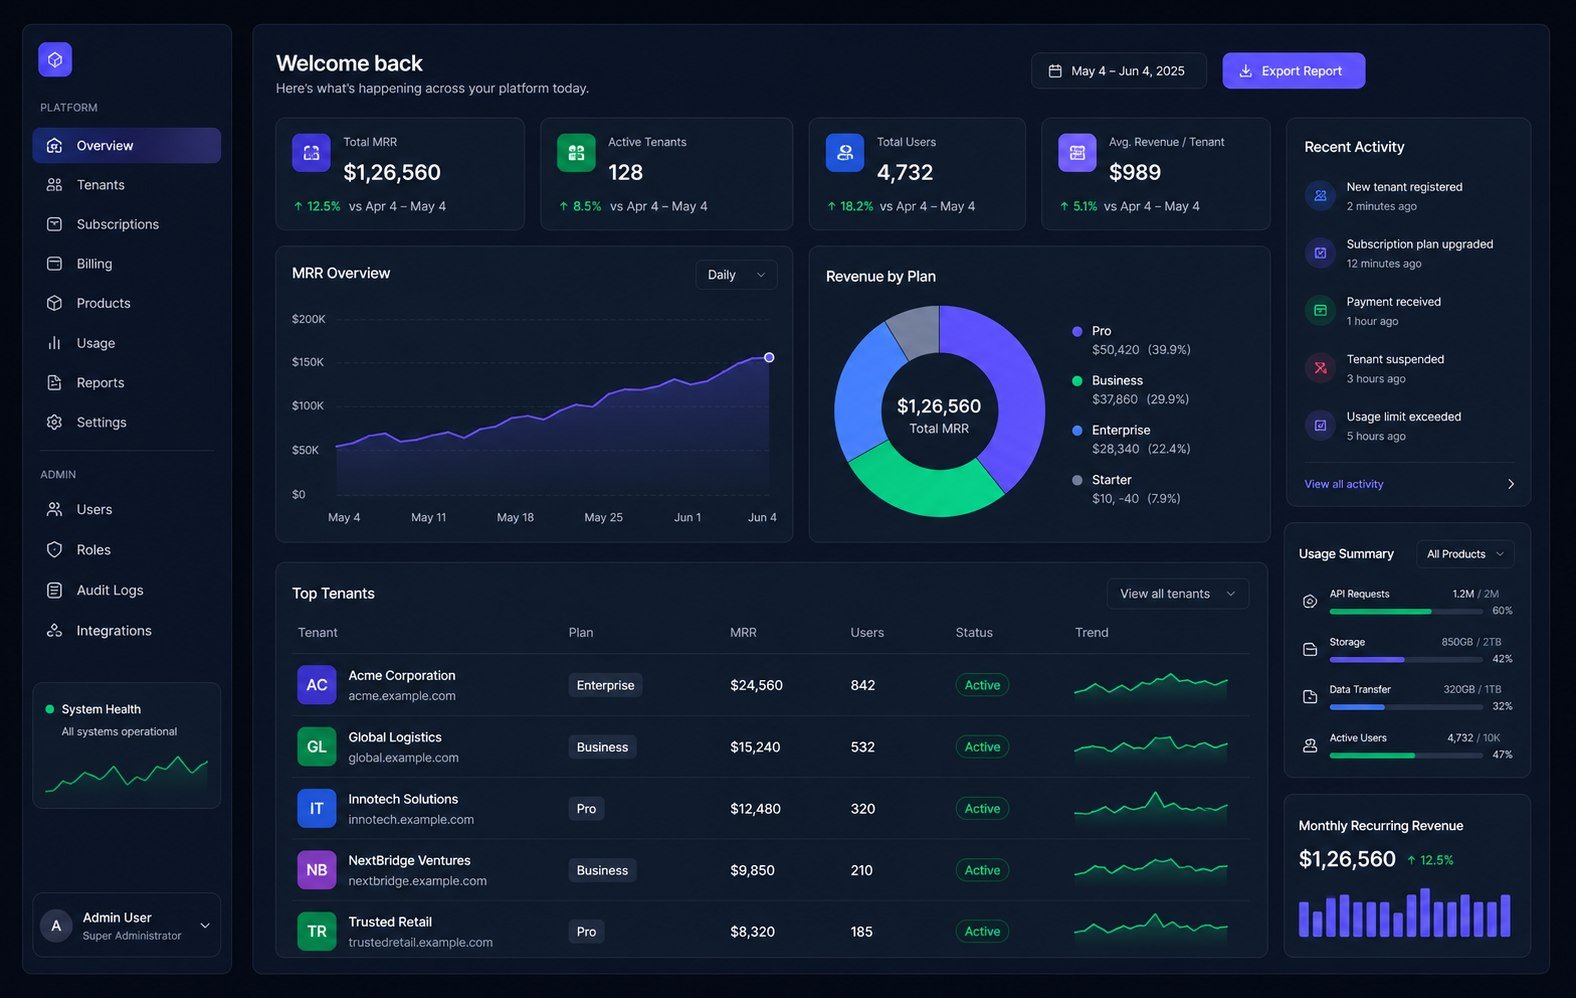This screenshot has height=998, width=1576.
Task: Click the Enterprise plan badge for Acme Corporation
Action: pos(605,685)
